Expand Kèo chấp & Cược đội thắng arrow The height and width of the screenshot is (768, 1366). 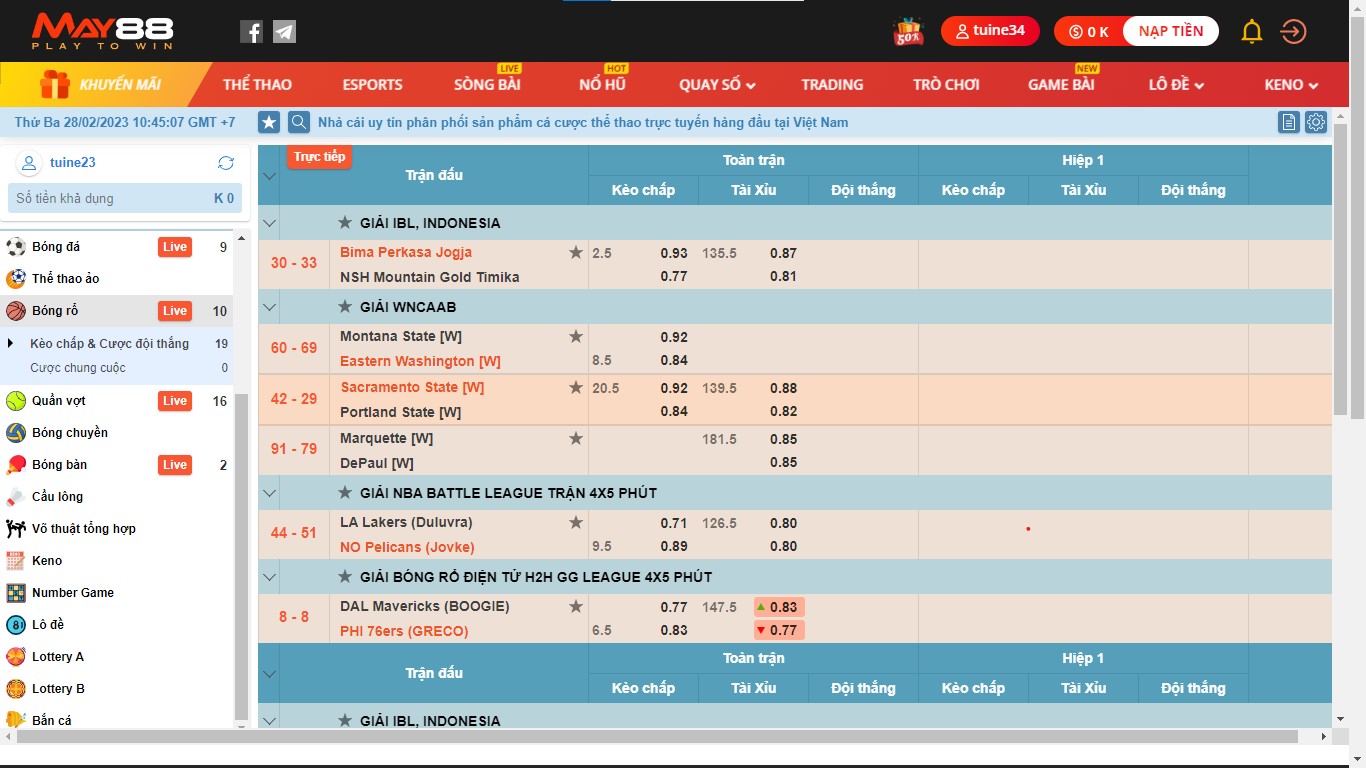coord(11,343)
